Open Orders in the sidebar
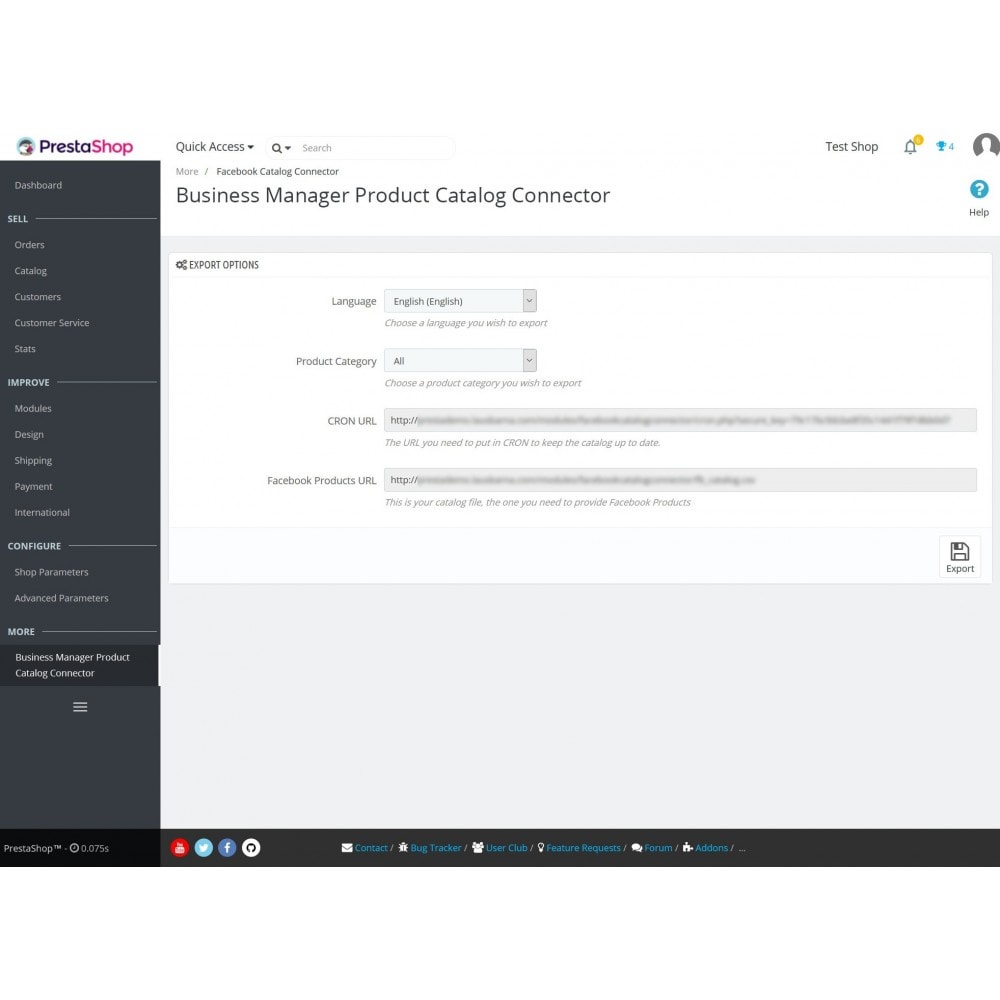 [29, 245]
